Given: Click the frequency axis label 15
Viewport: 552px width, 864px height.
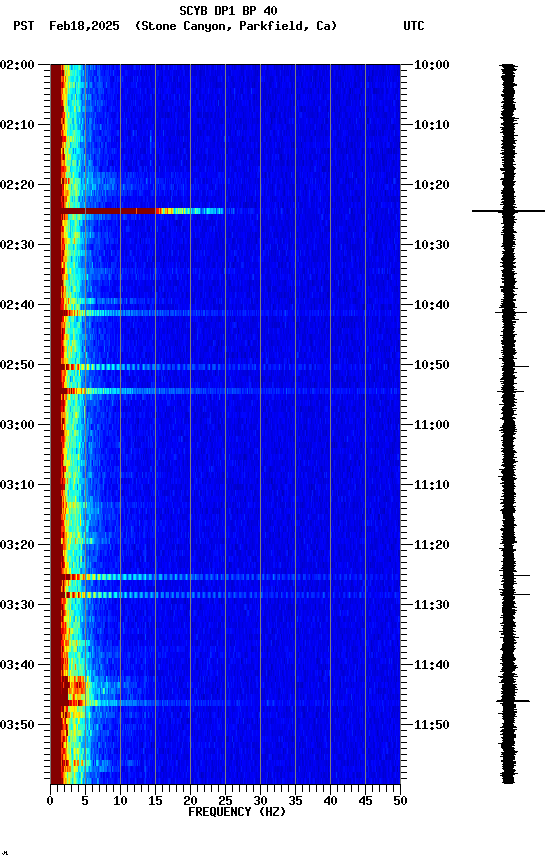Looking at the screenshot, I should (x=155, y=801).
